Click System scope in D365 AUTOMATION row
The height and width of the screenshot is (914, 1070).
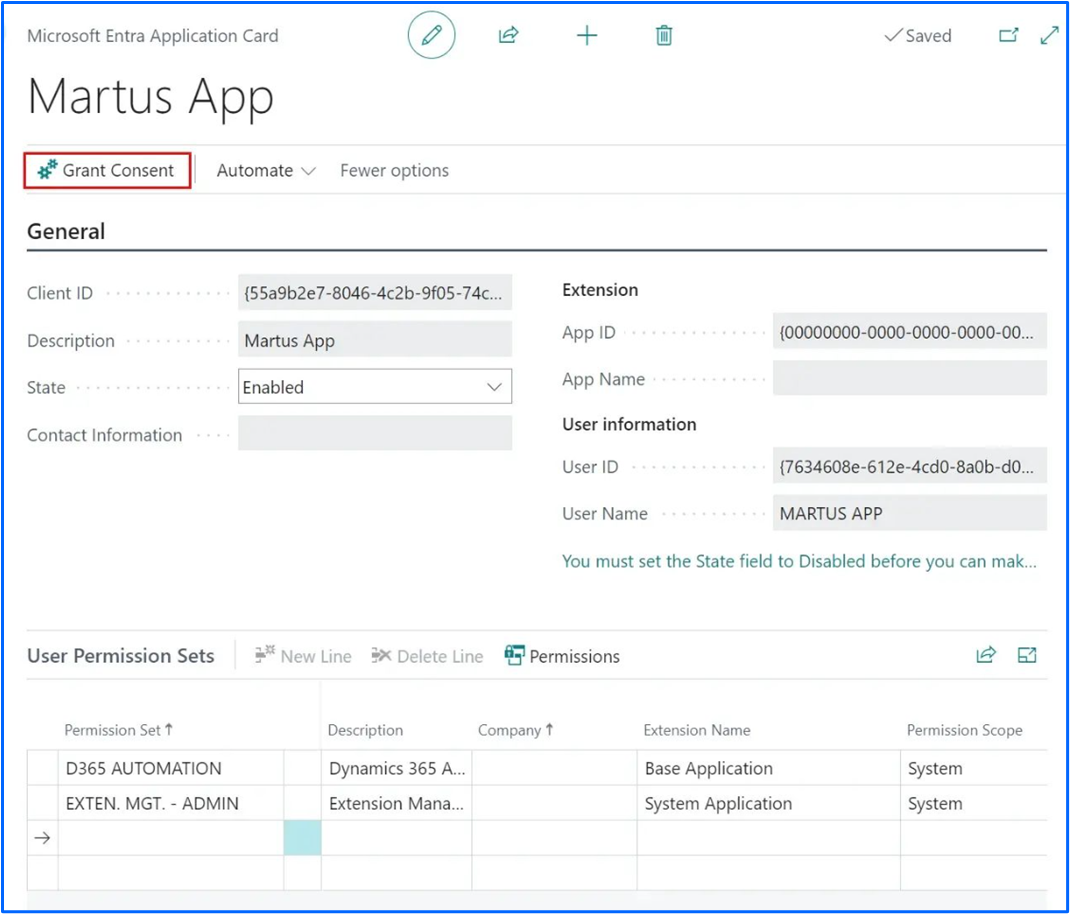pos(974,768)
